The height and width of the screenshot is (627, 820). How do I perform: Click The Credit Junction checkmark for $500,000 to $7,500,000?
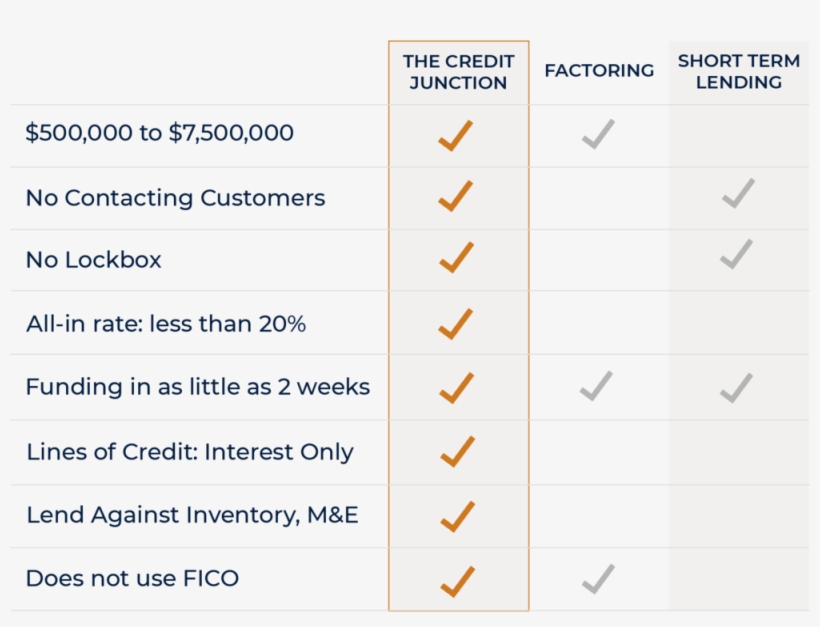coord(456,135)
